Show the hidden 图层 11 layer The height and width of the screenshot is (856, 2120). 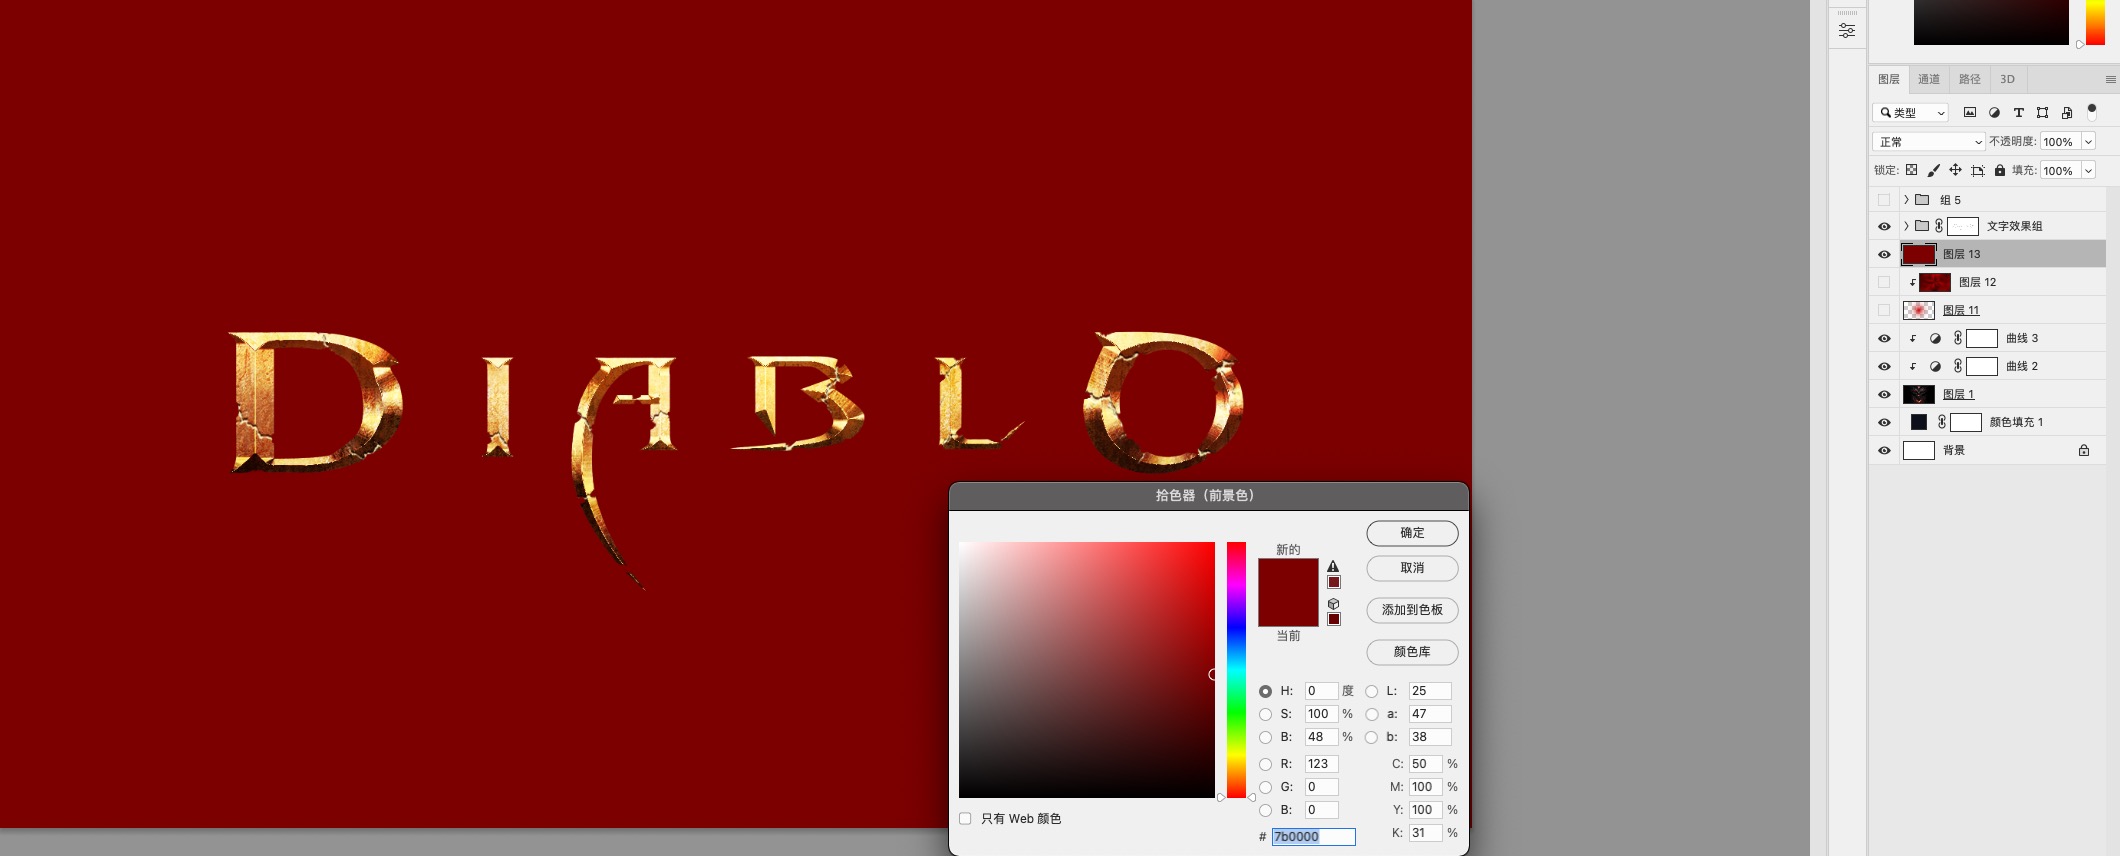(x=1884, y=310)
